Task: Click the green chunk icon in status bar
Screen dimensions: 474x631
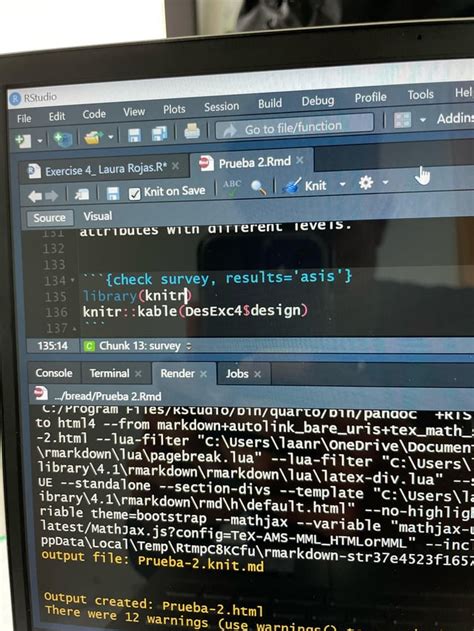Action: [x=89, y=346]
